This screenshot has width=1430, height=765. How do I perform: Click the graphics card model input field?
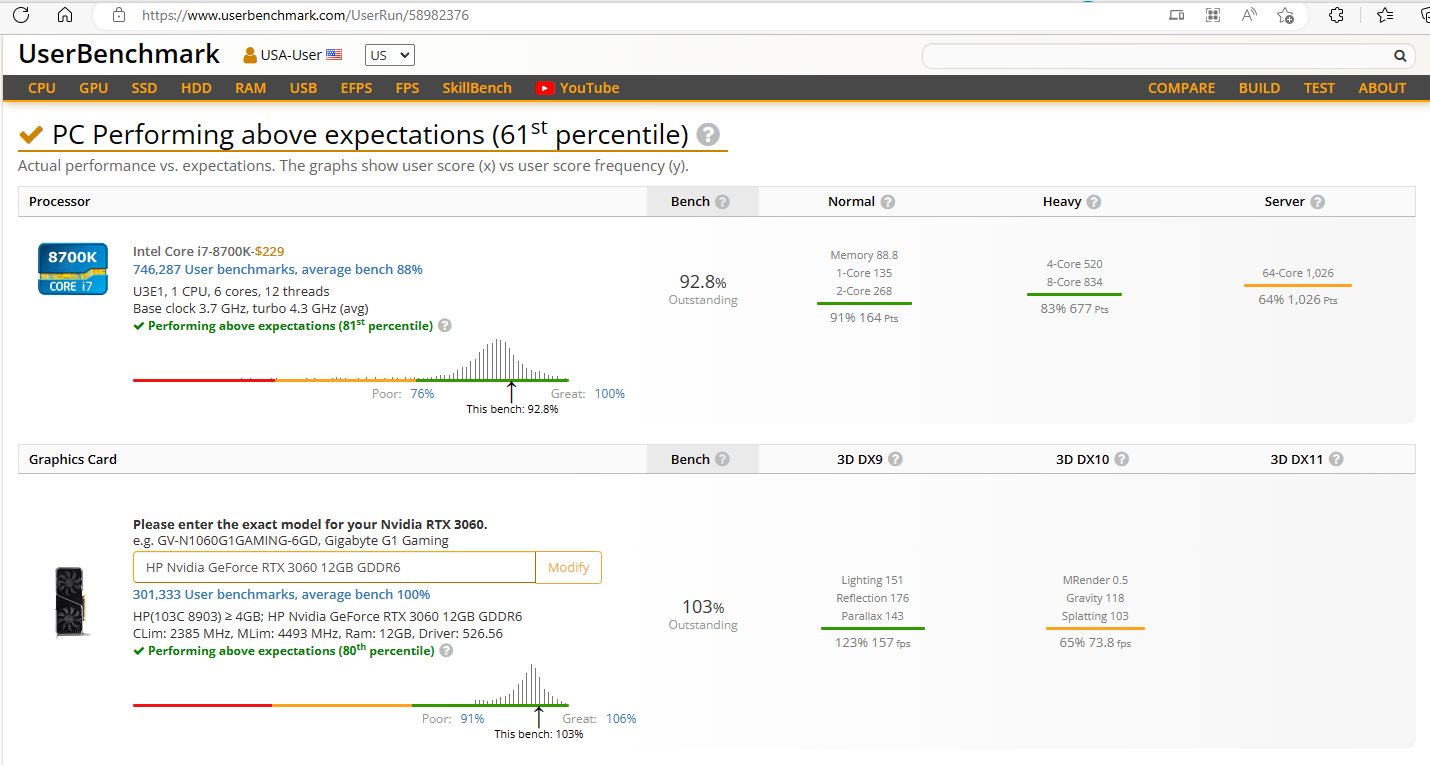tap(334, 567)
